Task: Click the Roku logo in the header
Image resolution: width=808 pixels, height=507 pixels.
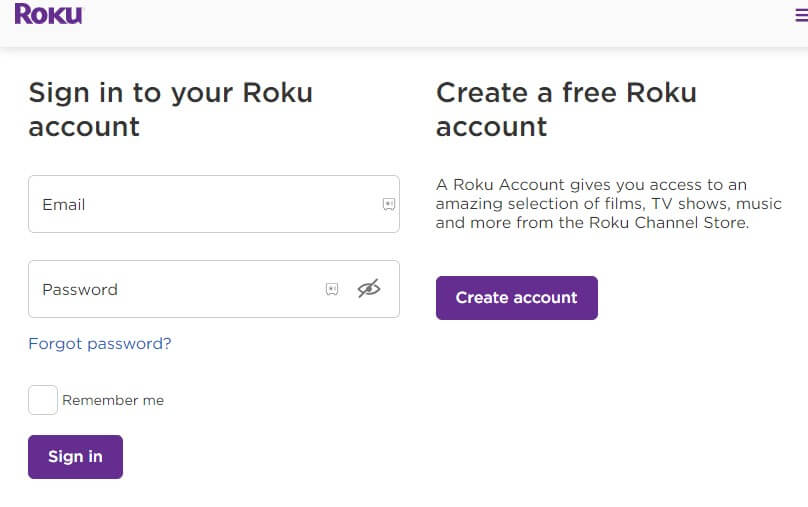Action: pos(48,14)
